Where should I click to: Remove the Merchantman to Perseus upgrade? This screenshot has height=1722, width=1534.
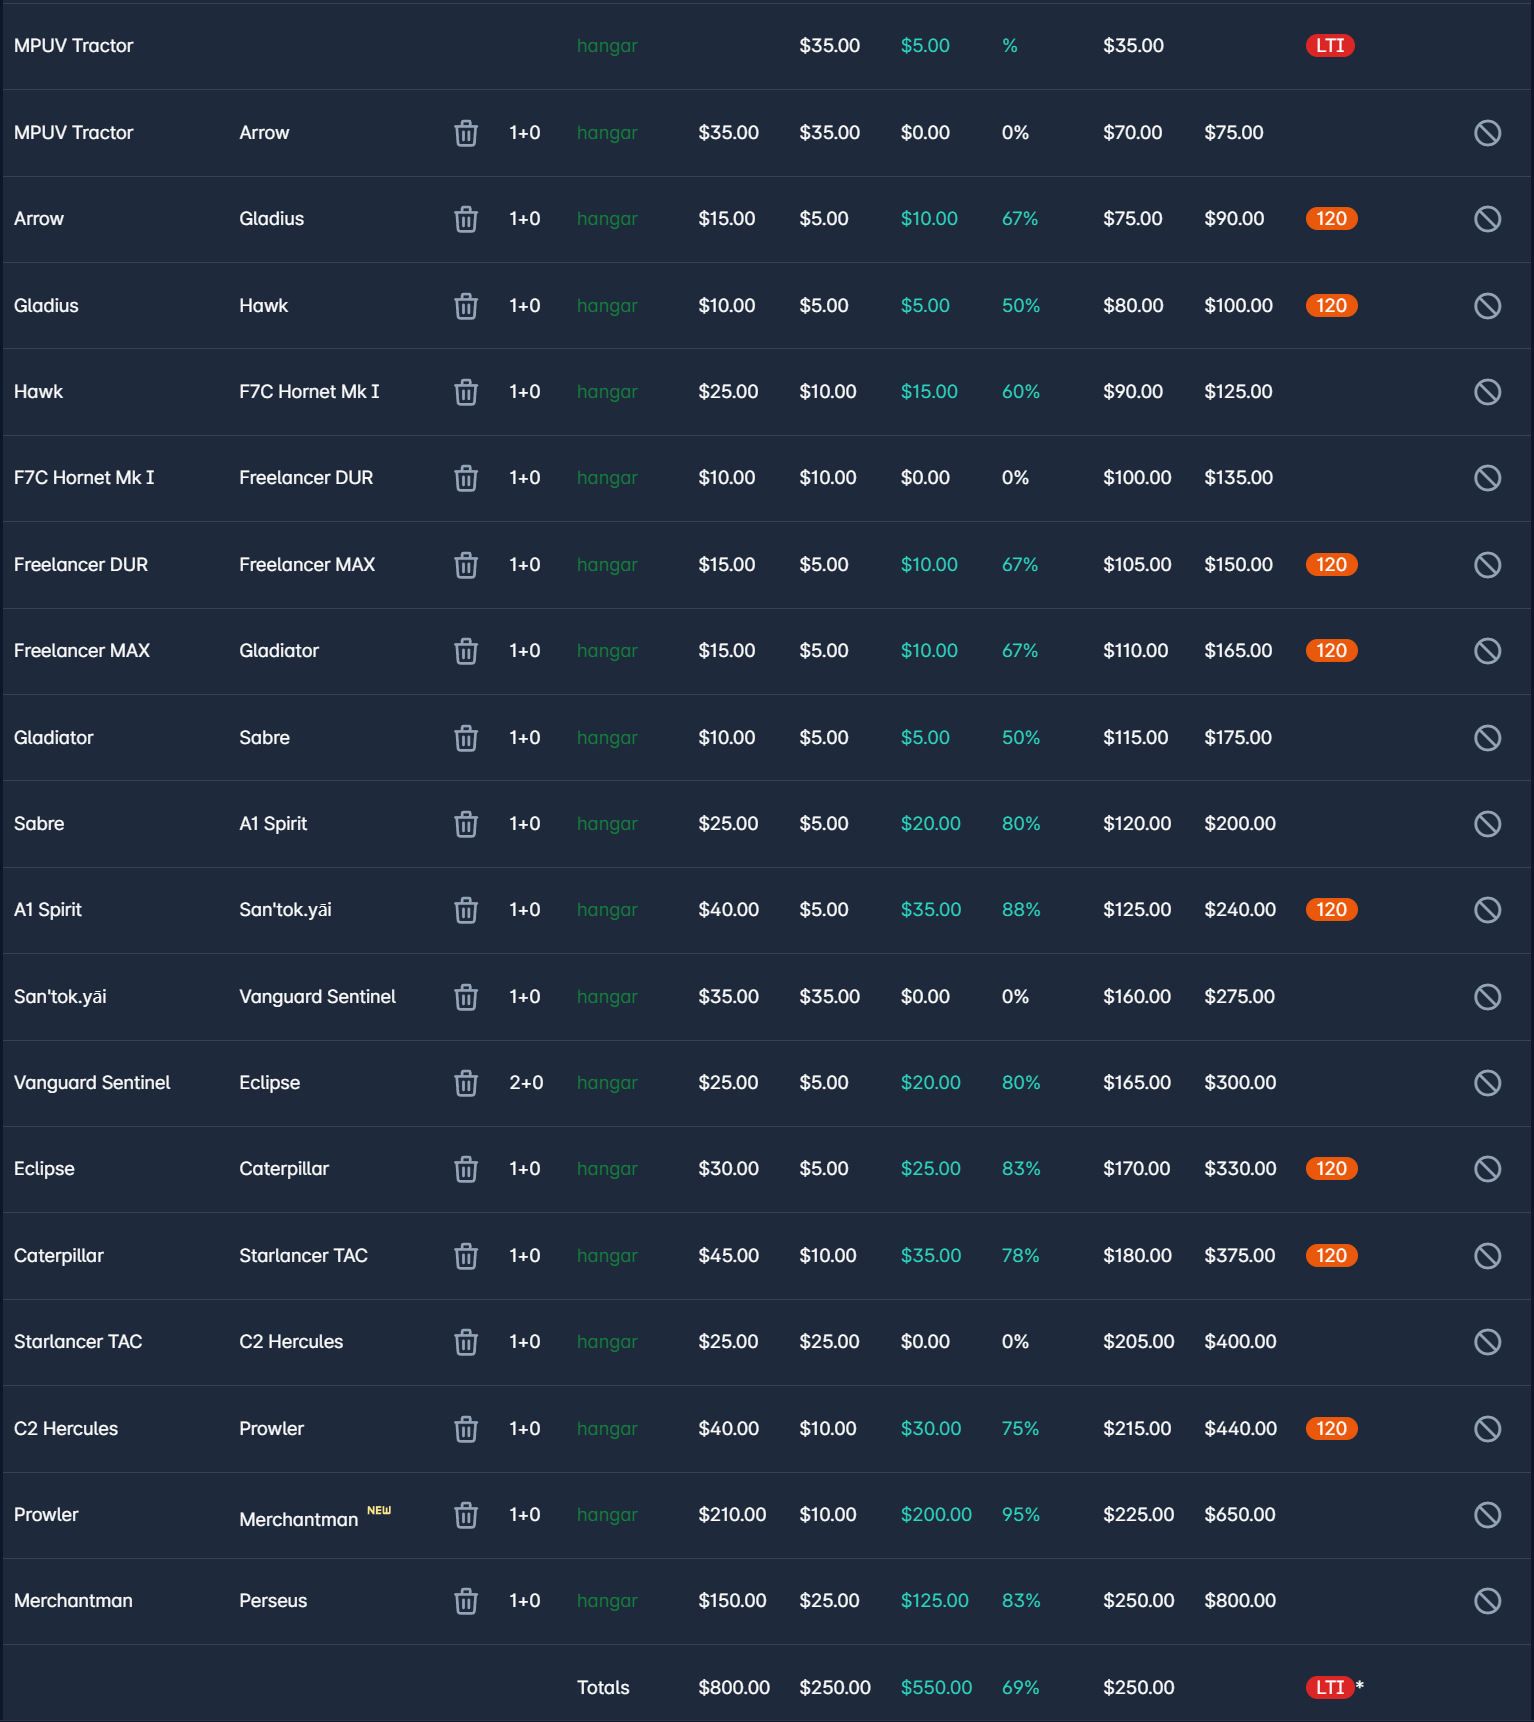click(466, 1601)
